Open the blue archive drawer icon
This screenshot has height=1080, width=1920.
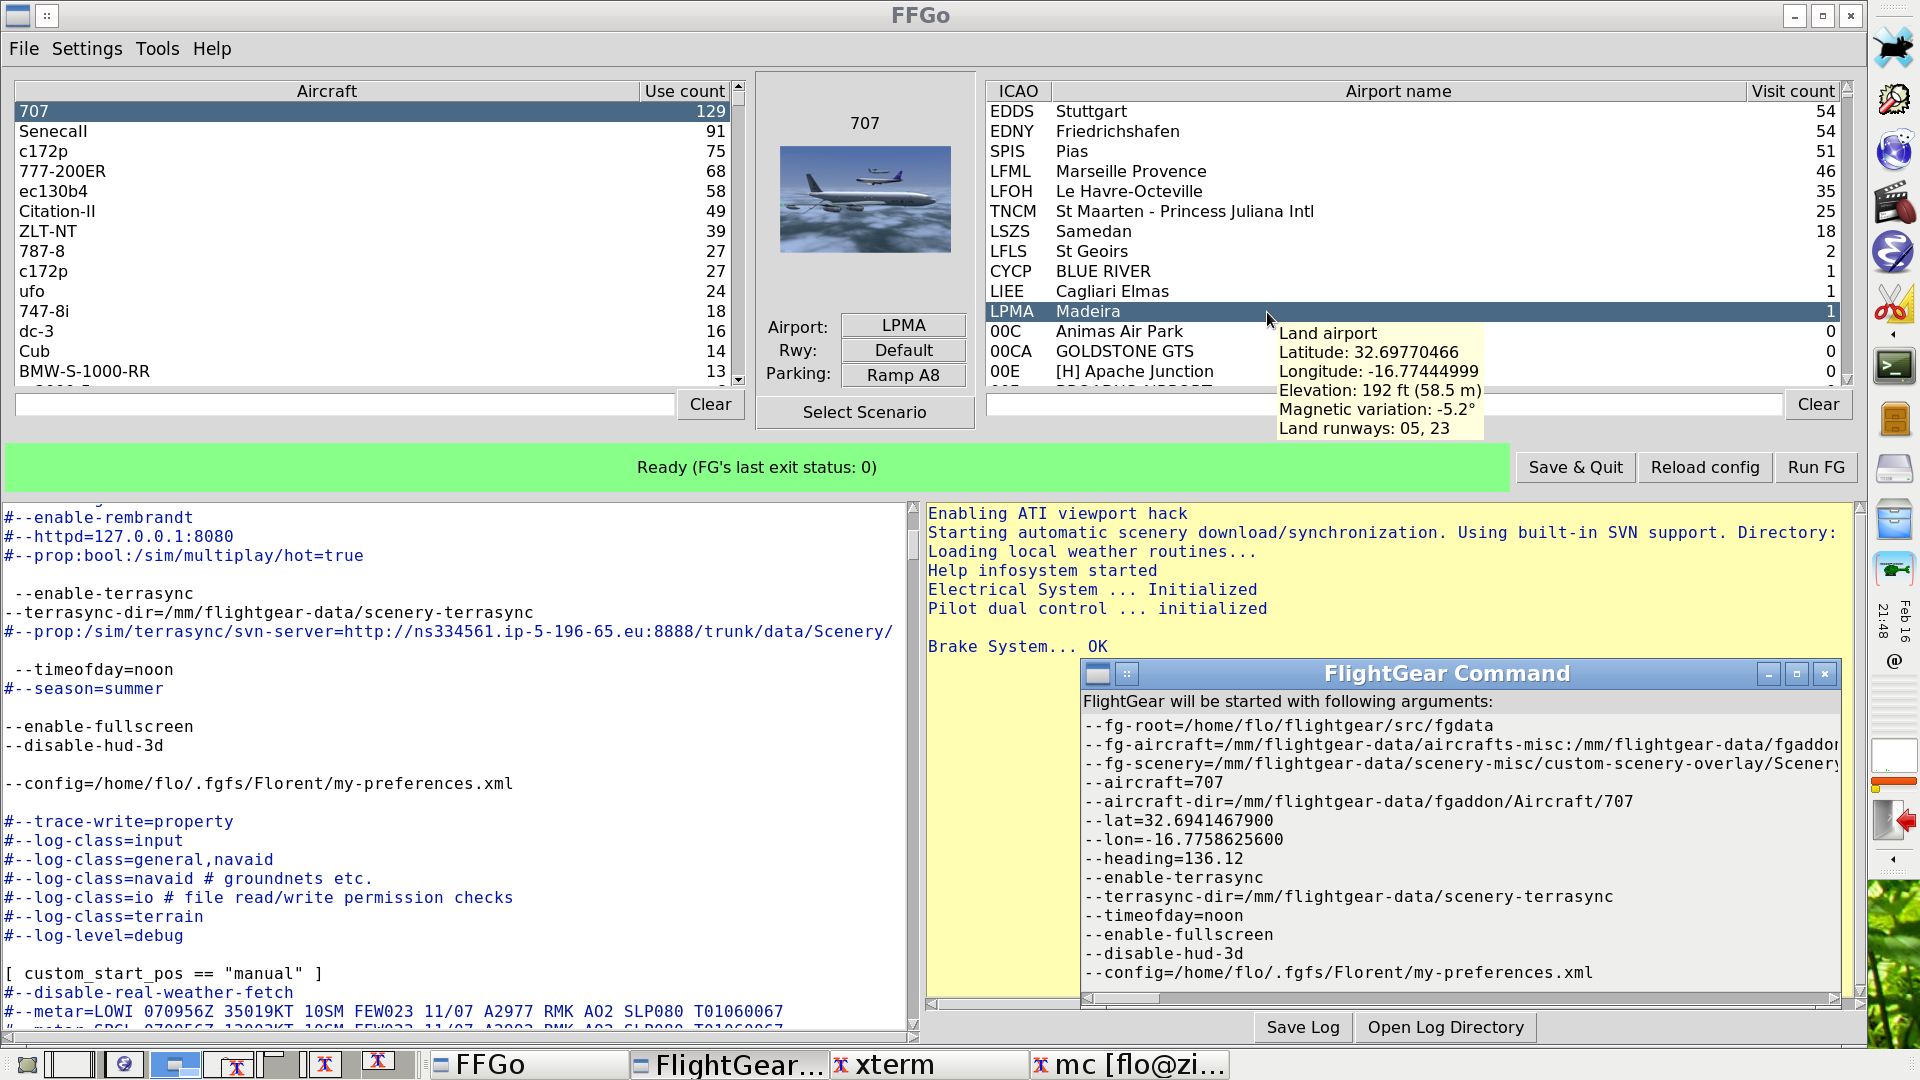(x=1894, y=520)
